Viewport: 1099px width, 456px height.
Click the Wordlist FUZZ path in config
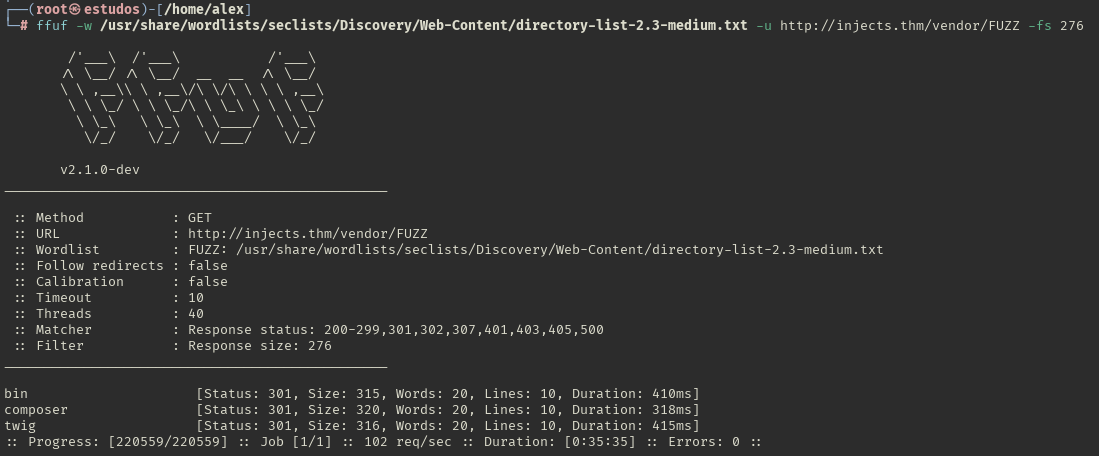point(535,250)
